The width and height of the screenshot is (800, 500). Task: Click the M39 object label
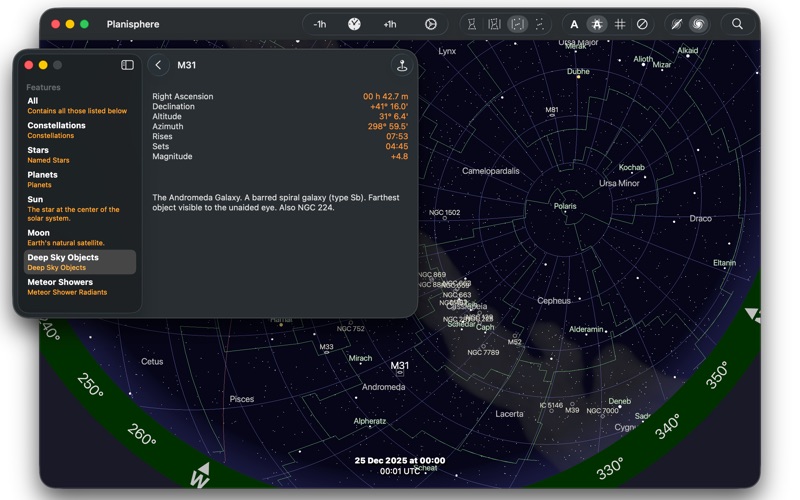click(572, 410)
